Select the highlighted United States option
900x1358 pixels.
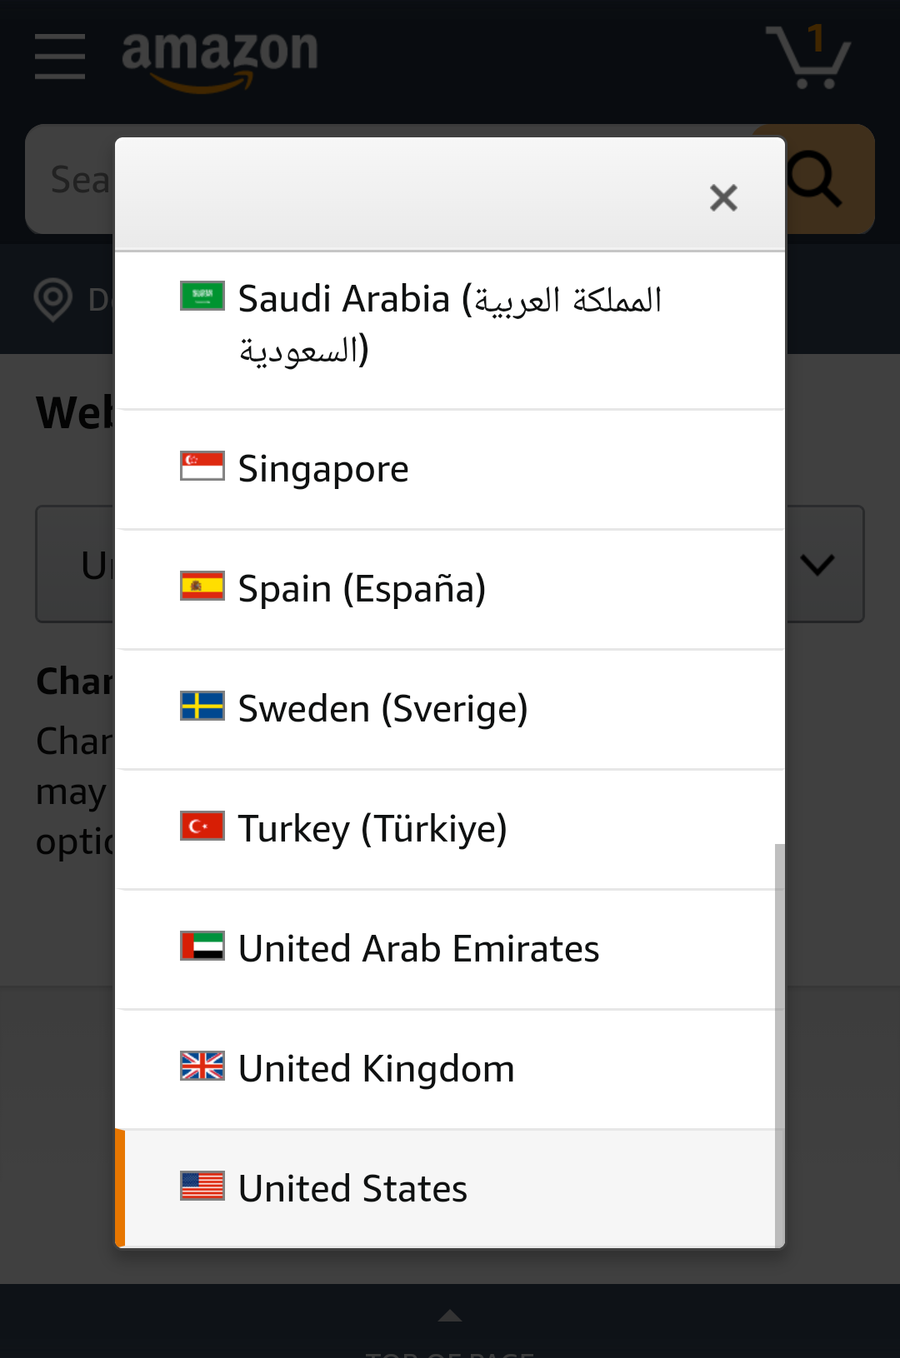450,1189
